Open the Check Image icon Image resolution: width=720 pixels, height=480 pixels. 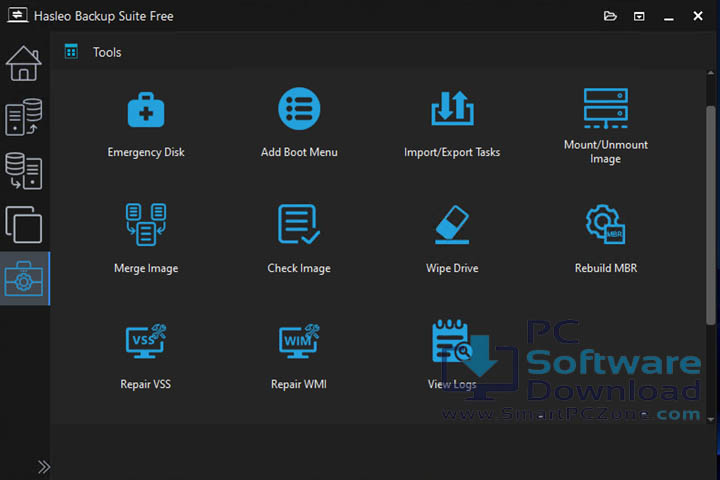point(299,224)
